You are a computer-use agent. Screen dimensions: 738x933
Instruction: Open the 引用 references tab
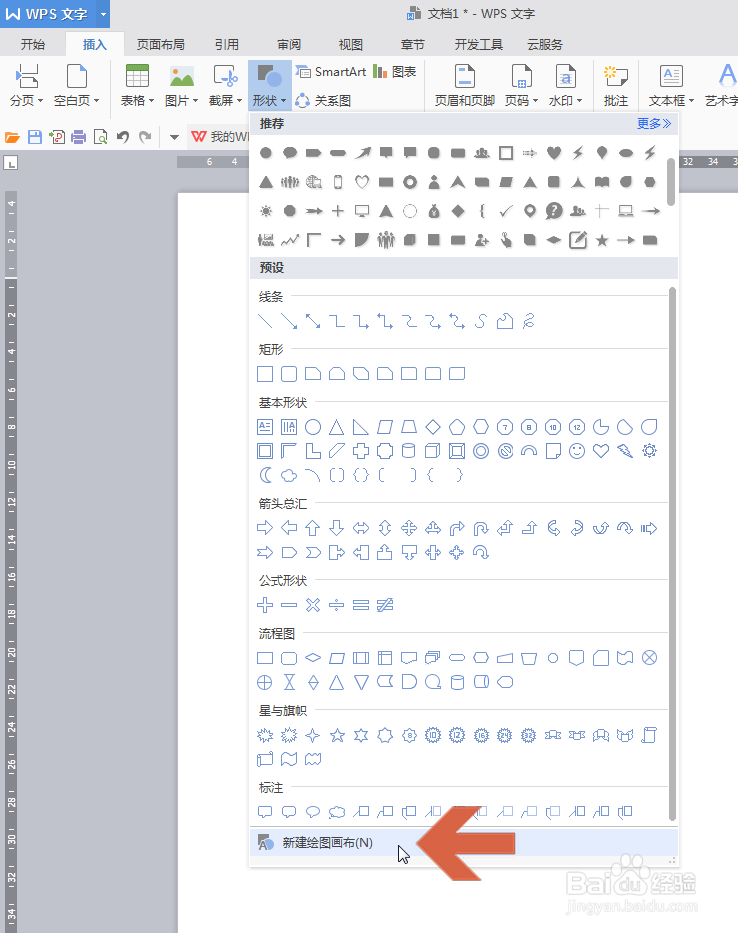[x=227, y=45]
